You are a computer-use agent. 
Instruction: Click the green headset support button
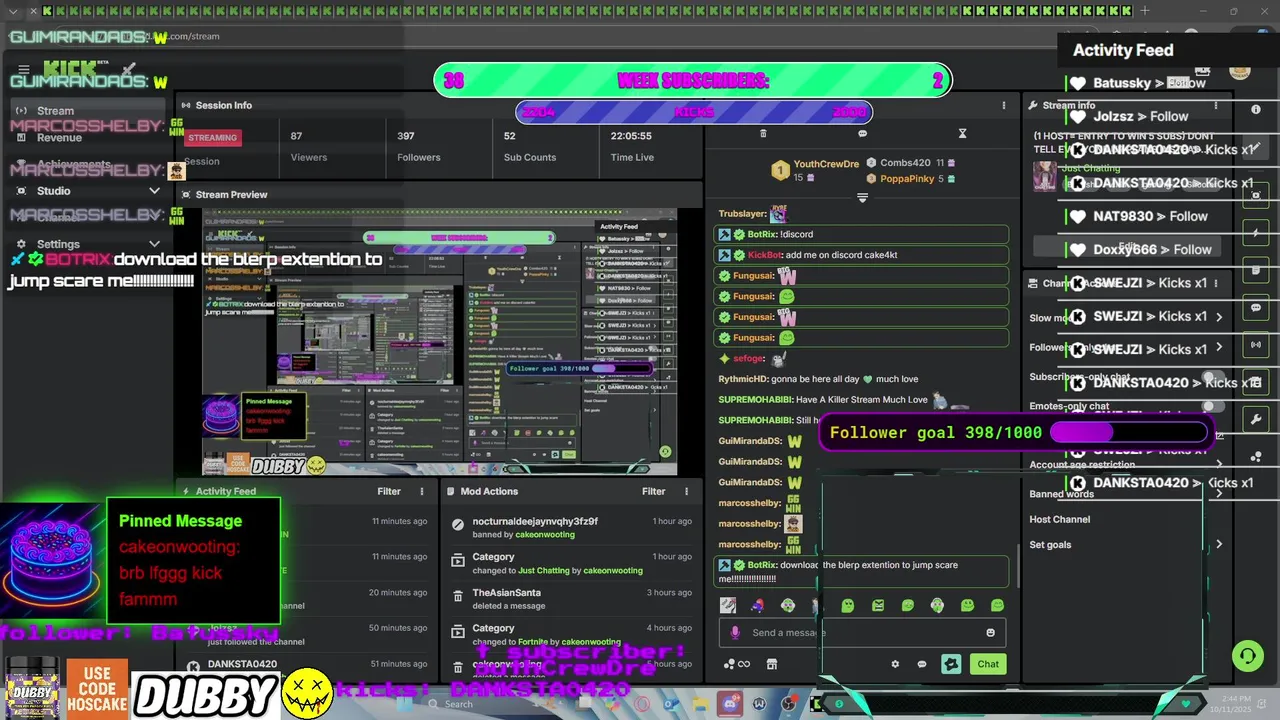tap(1247, 656)
